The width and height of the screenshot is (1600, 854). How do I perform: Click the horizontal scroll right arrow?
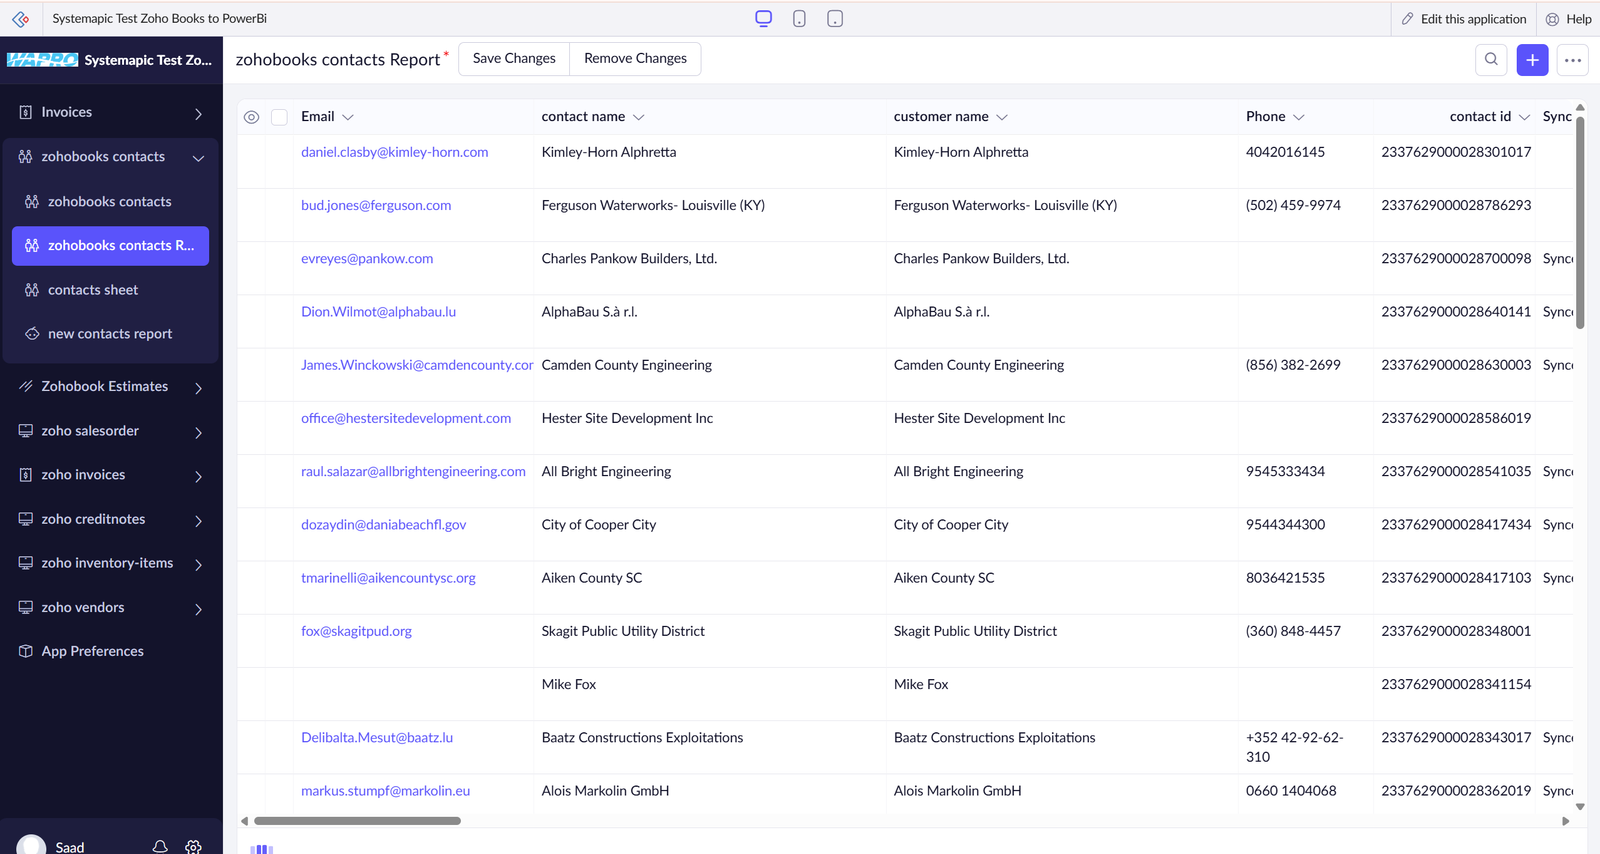1566,821
